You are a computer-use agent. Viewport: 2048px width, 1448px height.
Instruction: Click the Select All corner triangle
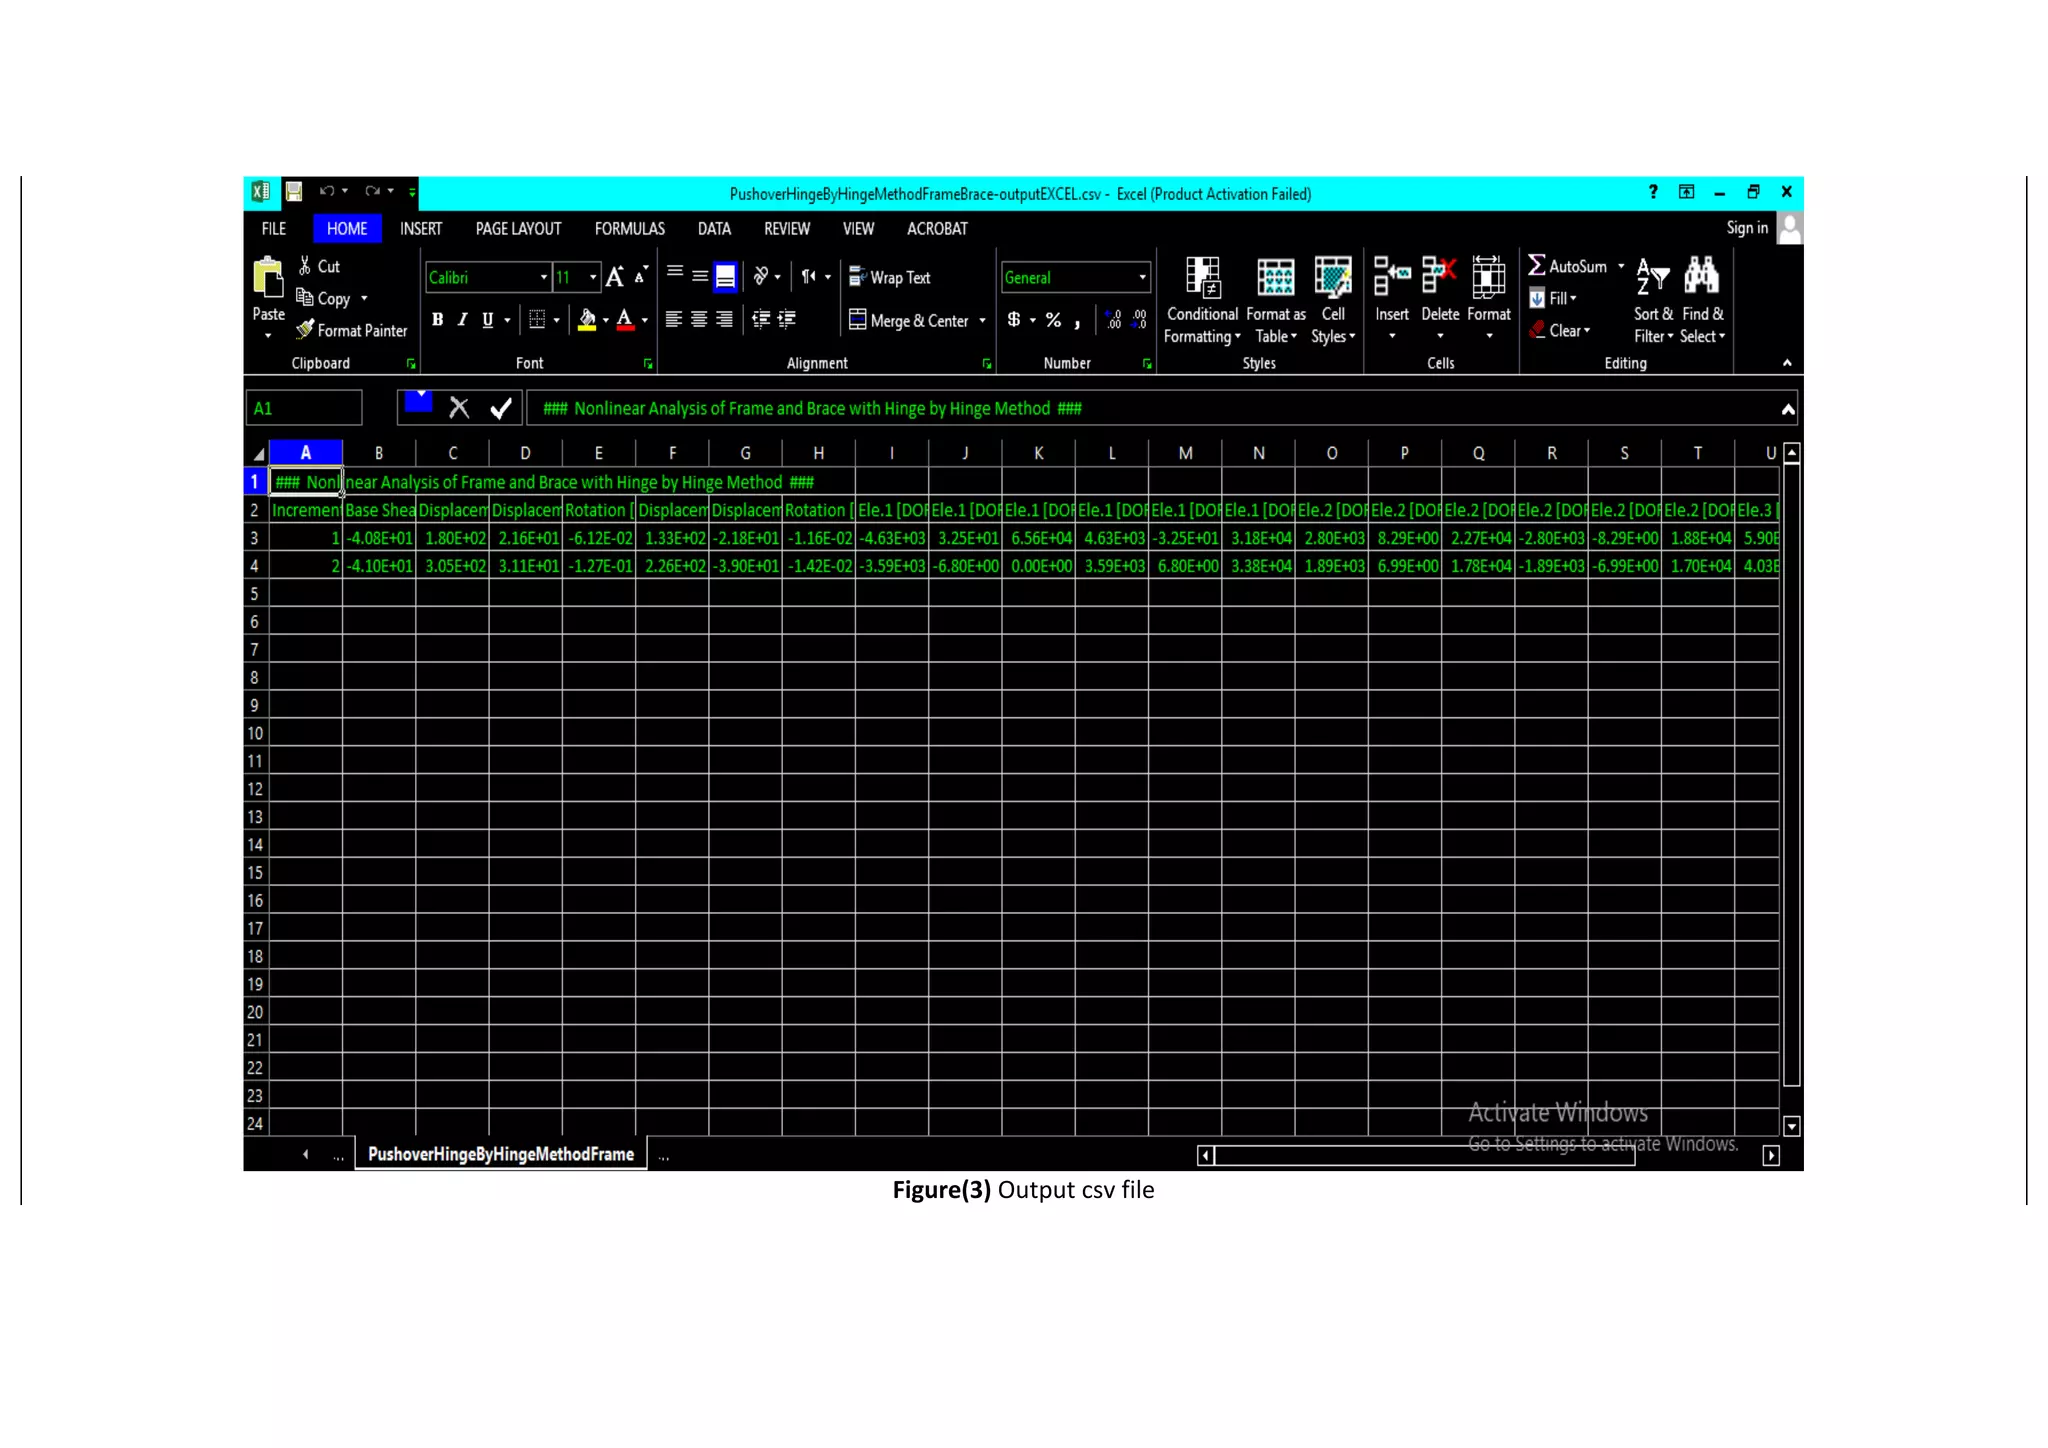tap(257, 454)
